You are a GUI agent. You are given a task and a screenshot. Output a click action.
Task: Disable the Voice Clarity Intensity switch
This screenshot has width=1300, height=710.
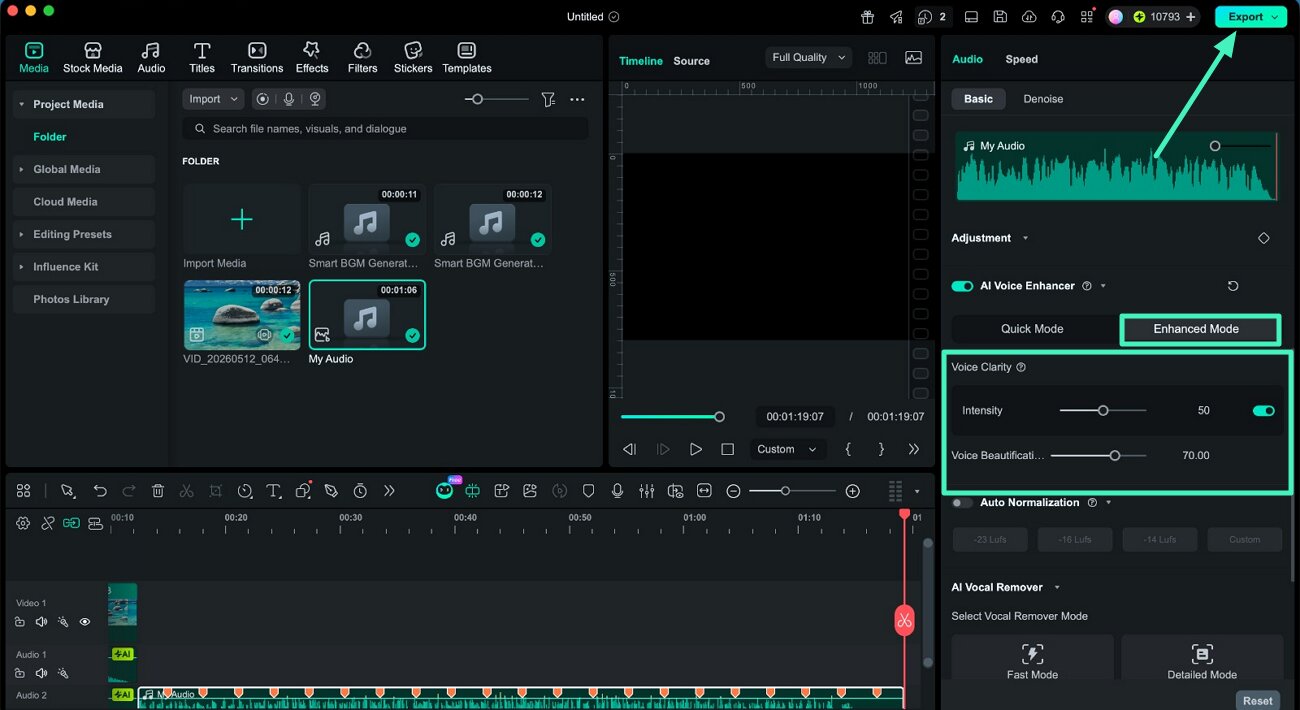(x=1264, y=411)
